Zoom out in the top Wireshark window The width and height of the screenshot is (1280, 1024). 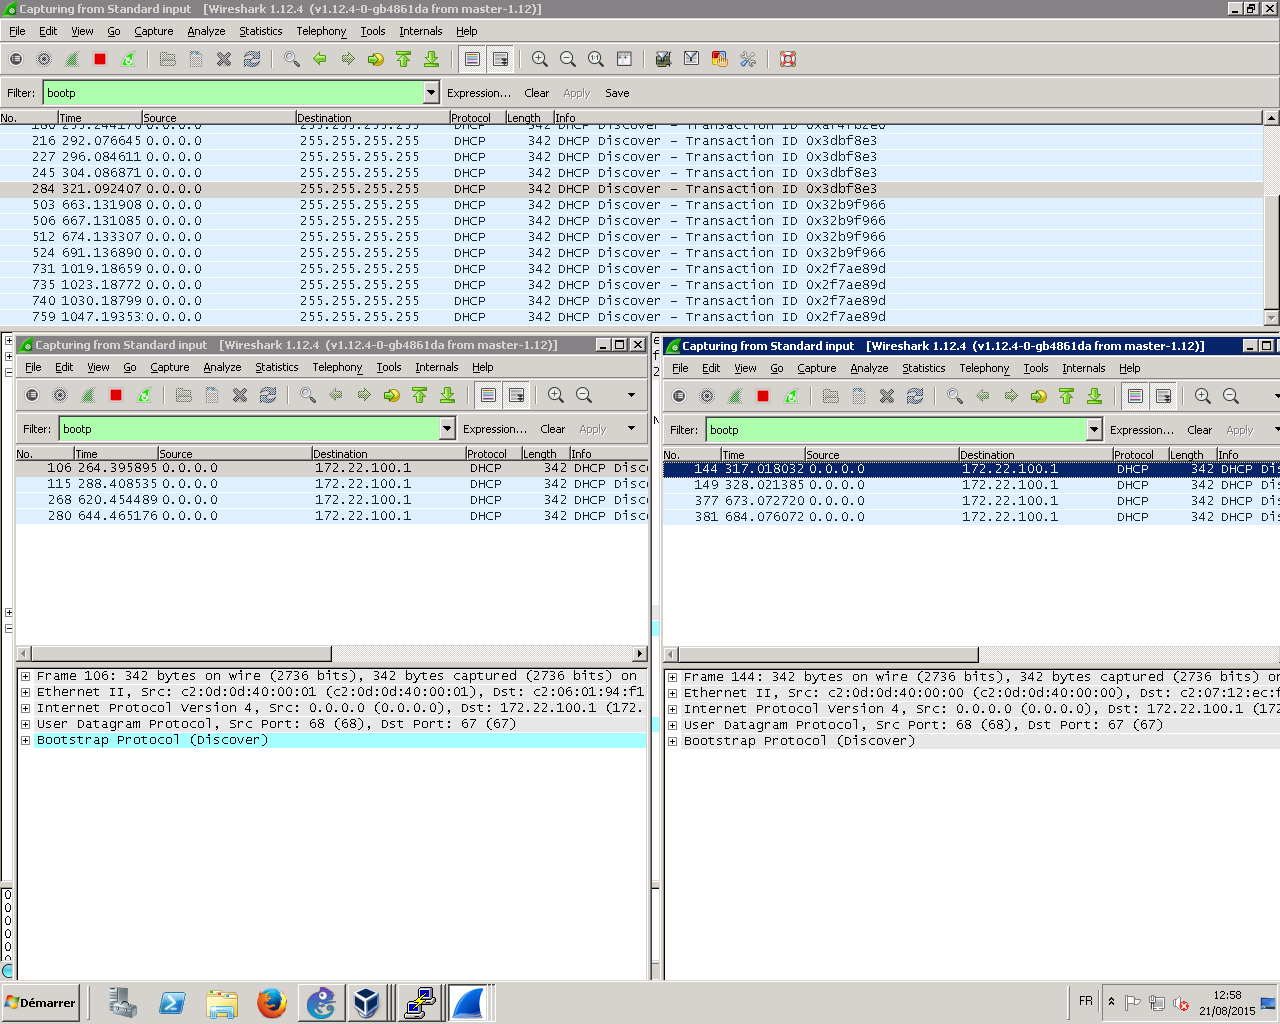pyautogui.click(x=568, y=59)
